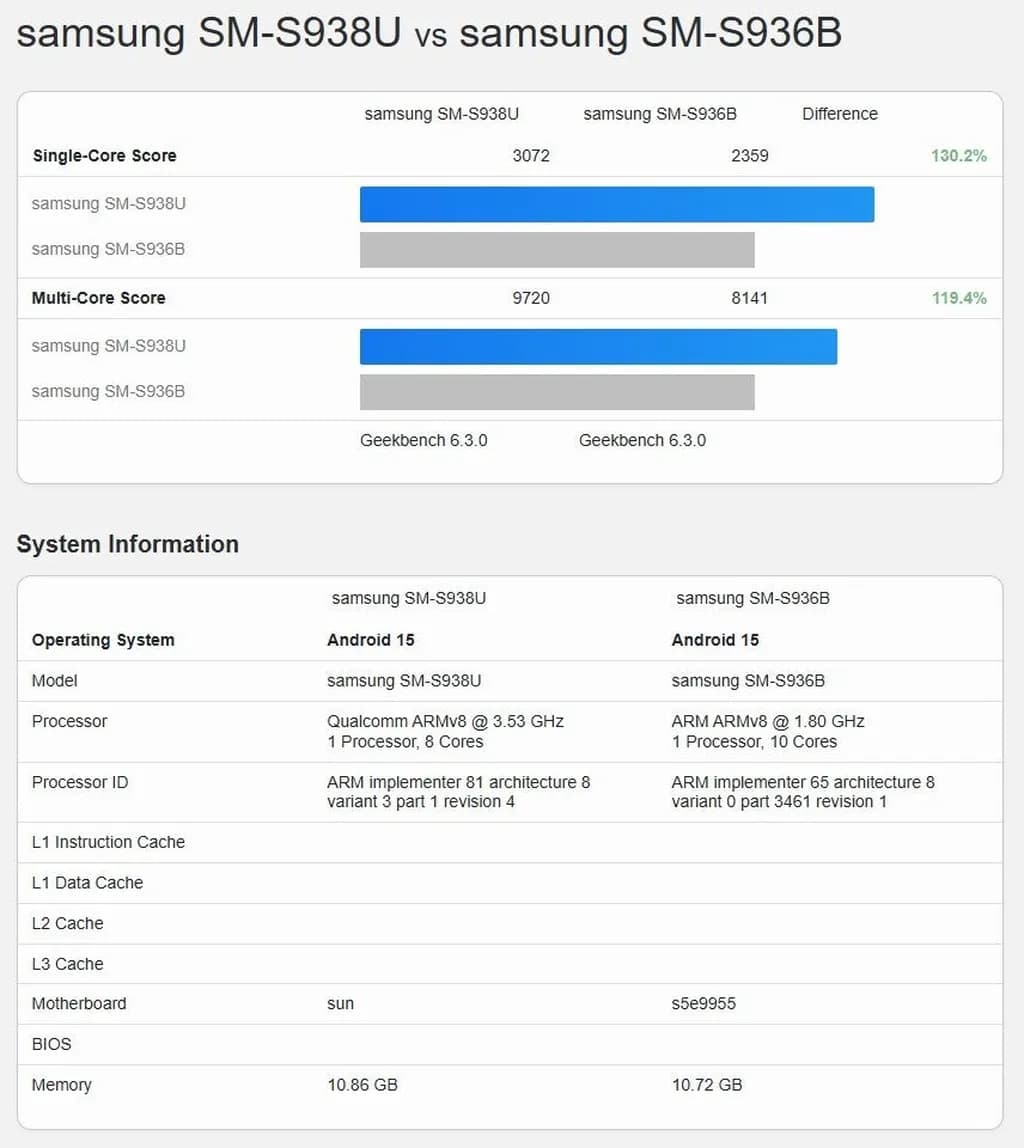Viewport: 1024px width, 1148px height.
Task: Click the Processor row label
Action: coord(69,721)
